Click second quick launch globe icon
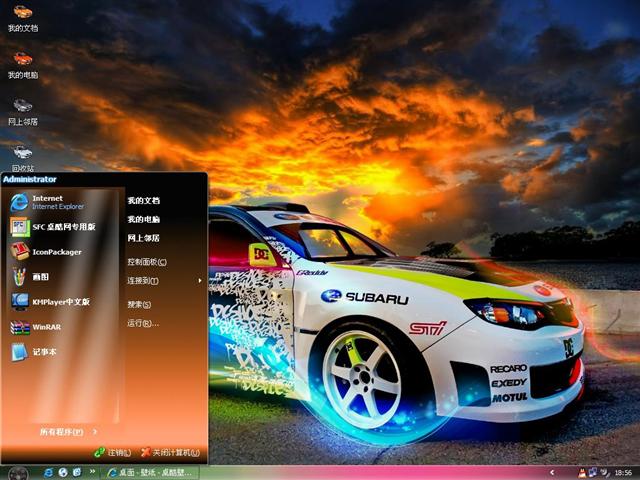This screenshot has width=640, height=480. pyautogui.click(x=63, y=472)
